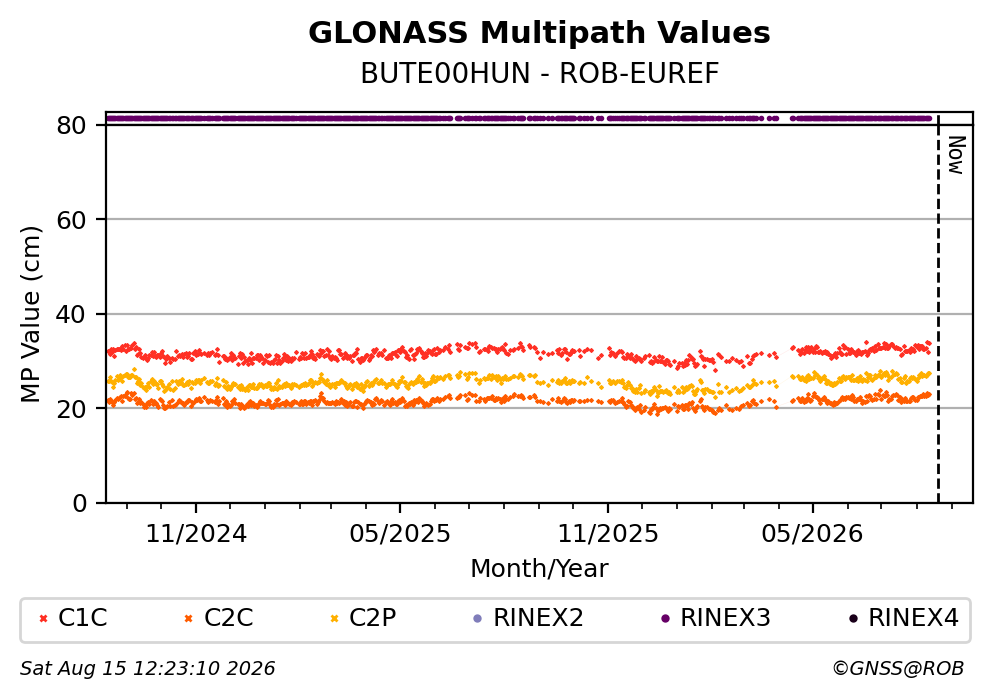
Task: Click the RINEX2 lavender legend dot
Action: point(478,619)
